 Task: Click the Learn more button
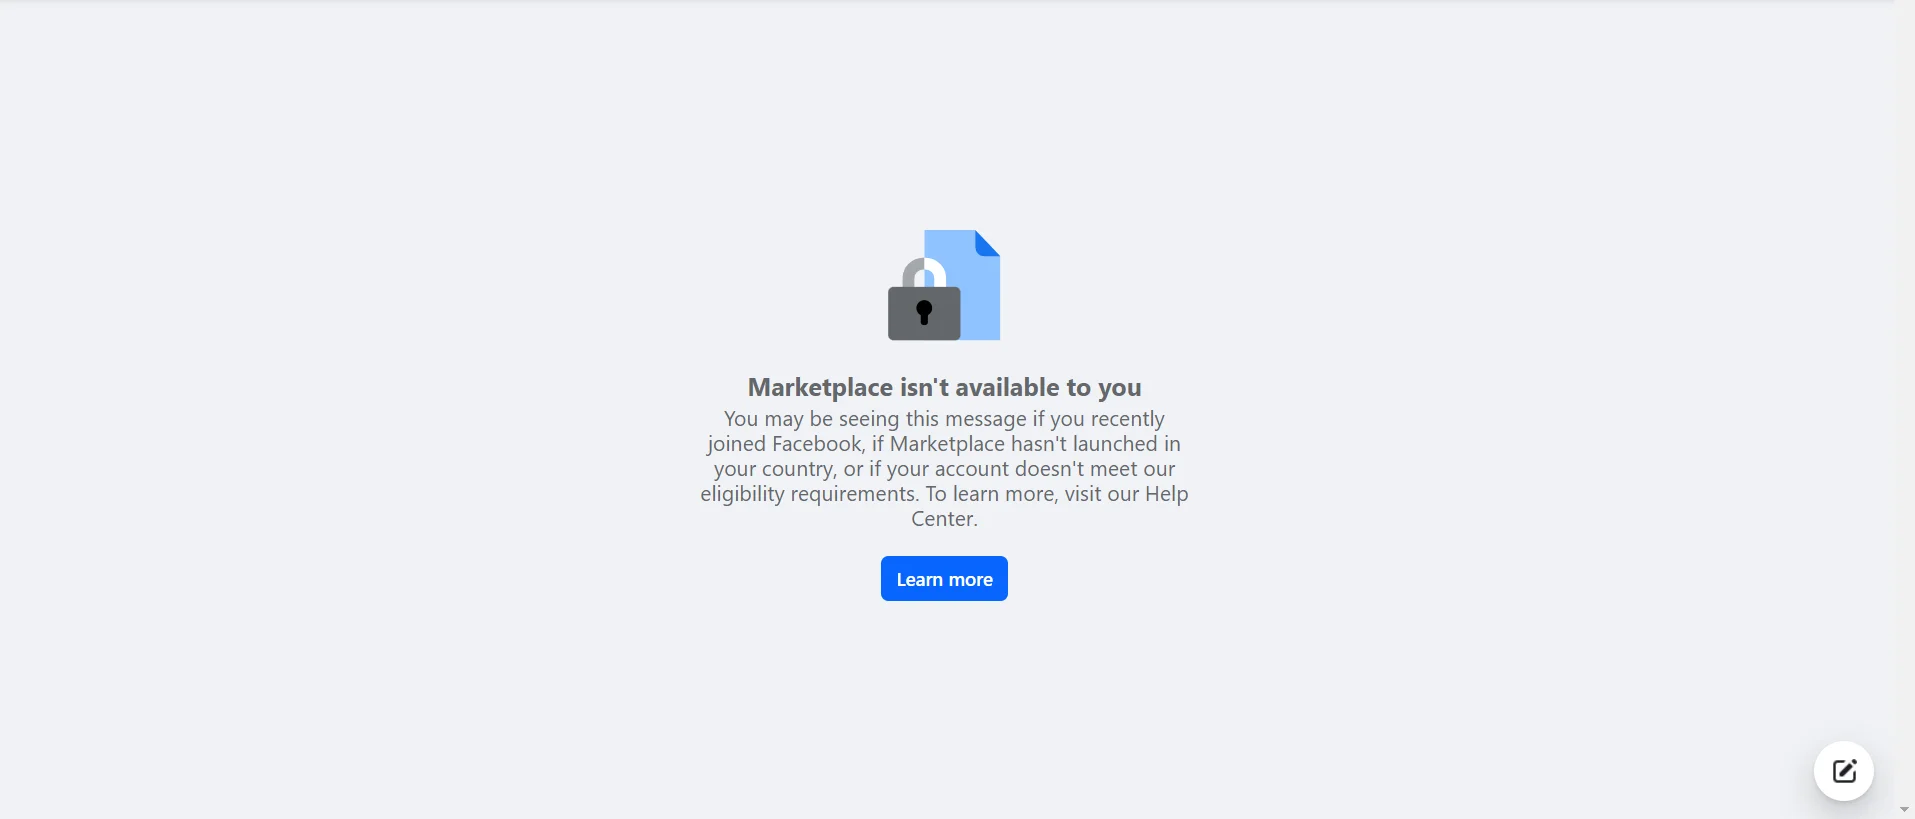(944, 579)
